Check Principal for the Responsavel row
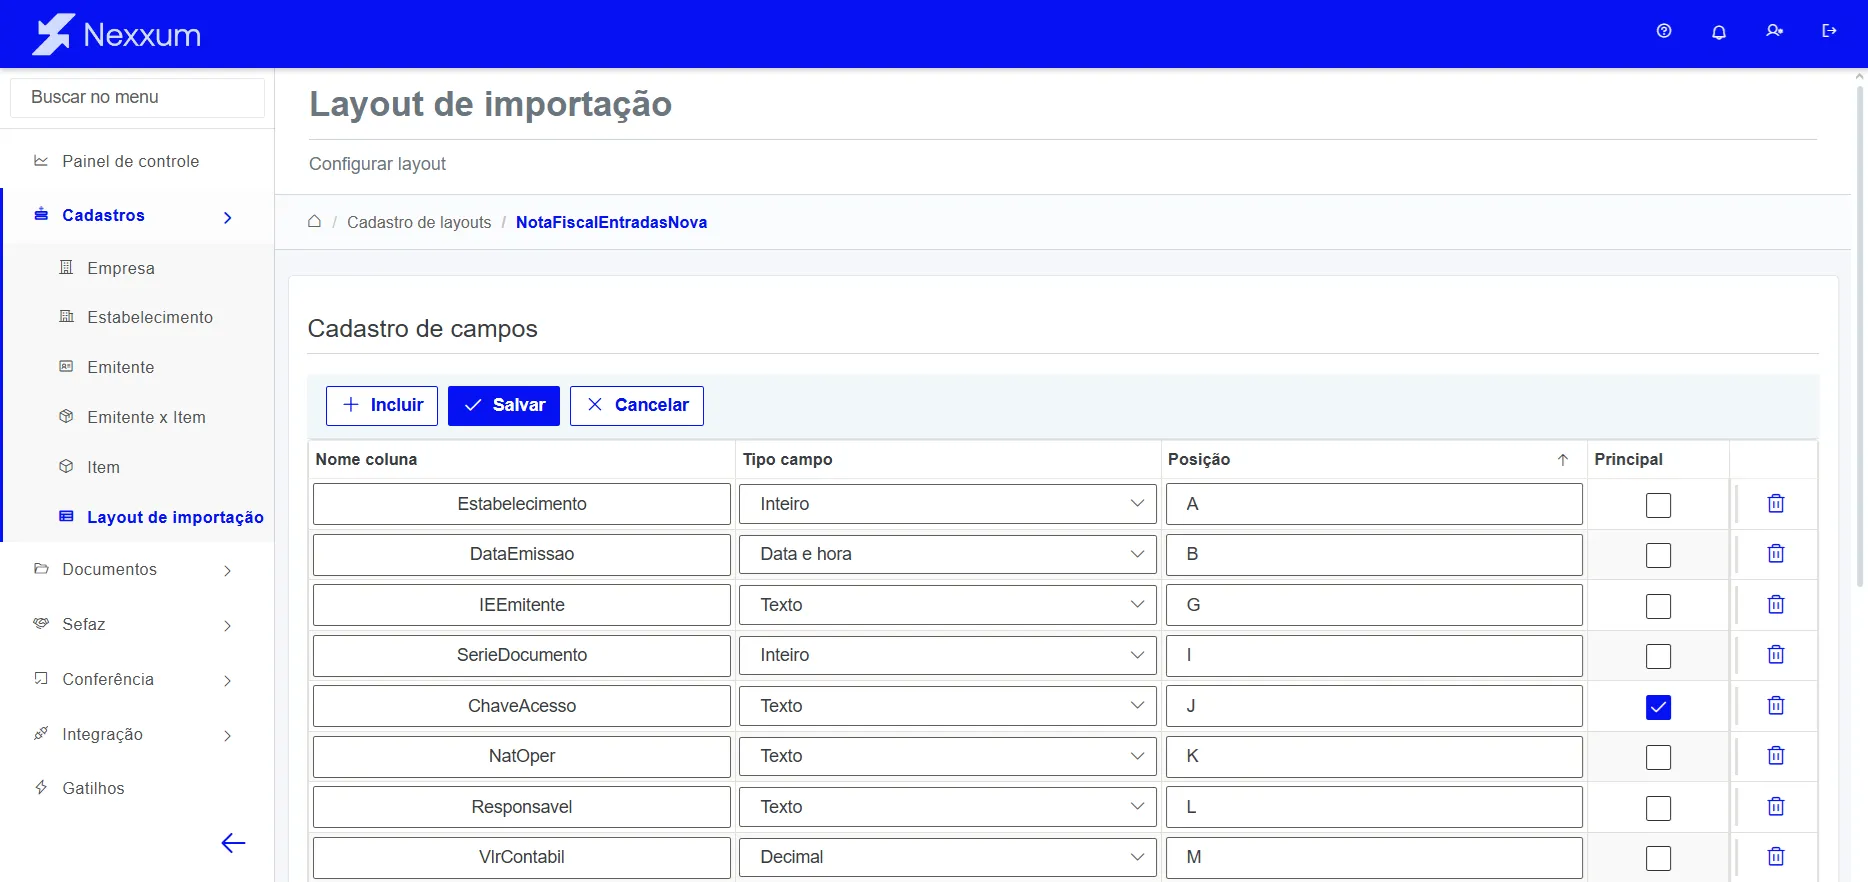The image size is (1868, 882). click(x=1658, y=809)
